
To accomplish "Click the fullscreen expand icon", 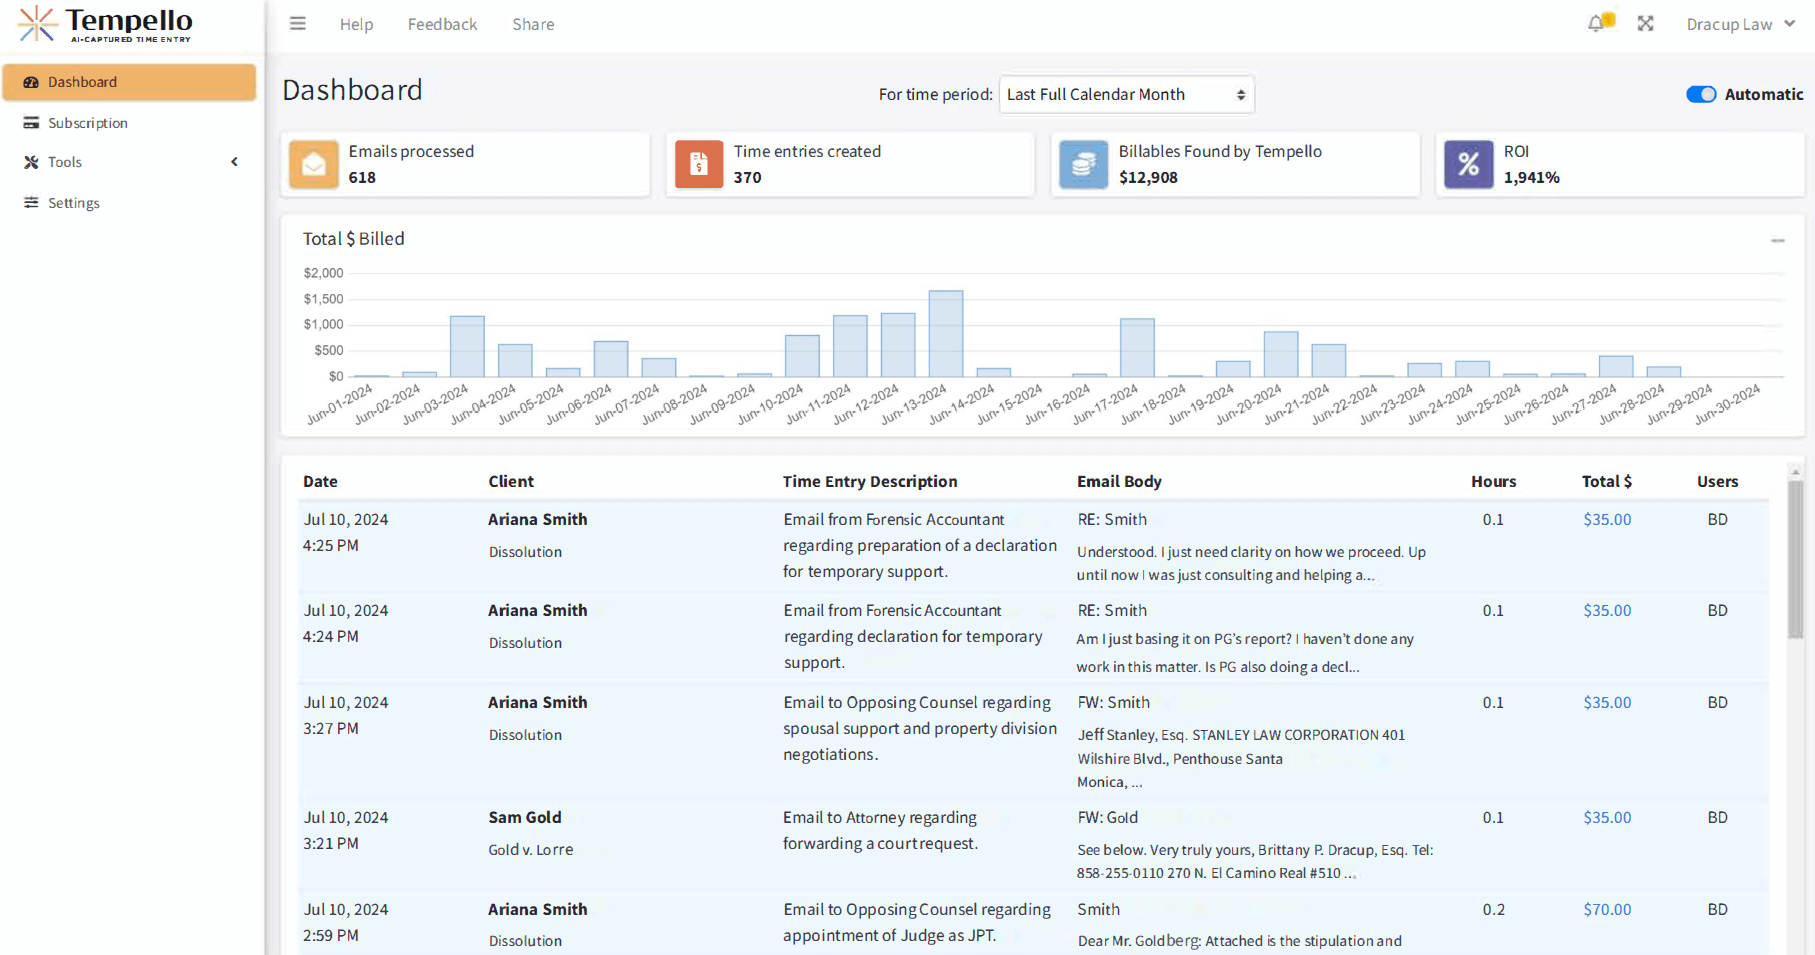I will pos(1645,23).
